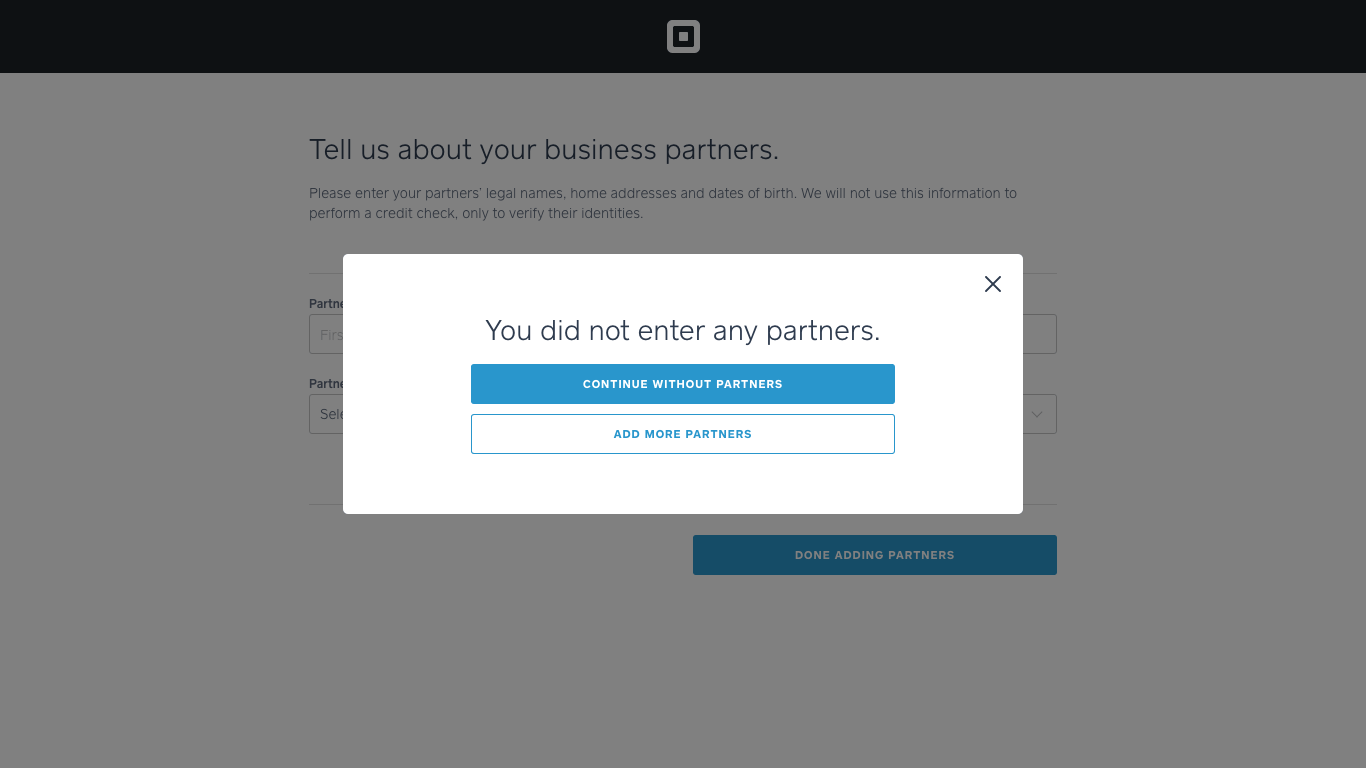Viewport: 1366px width, 768px height.
Task: Focus the partially hidden First name field
Action: coord(326,335)
